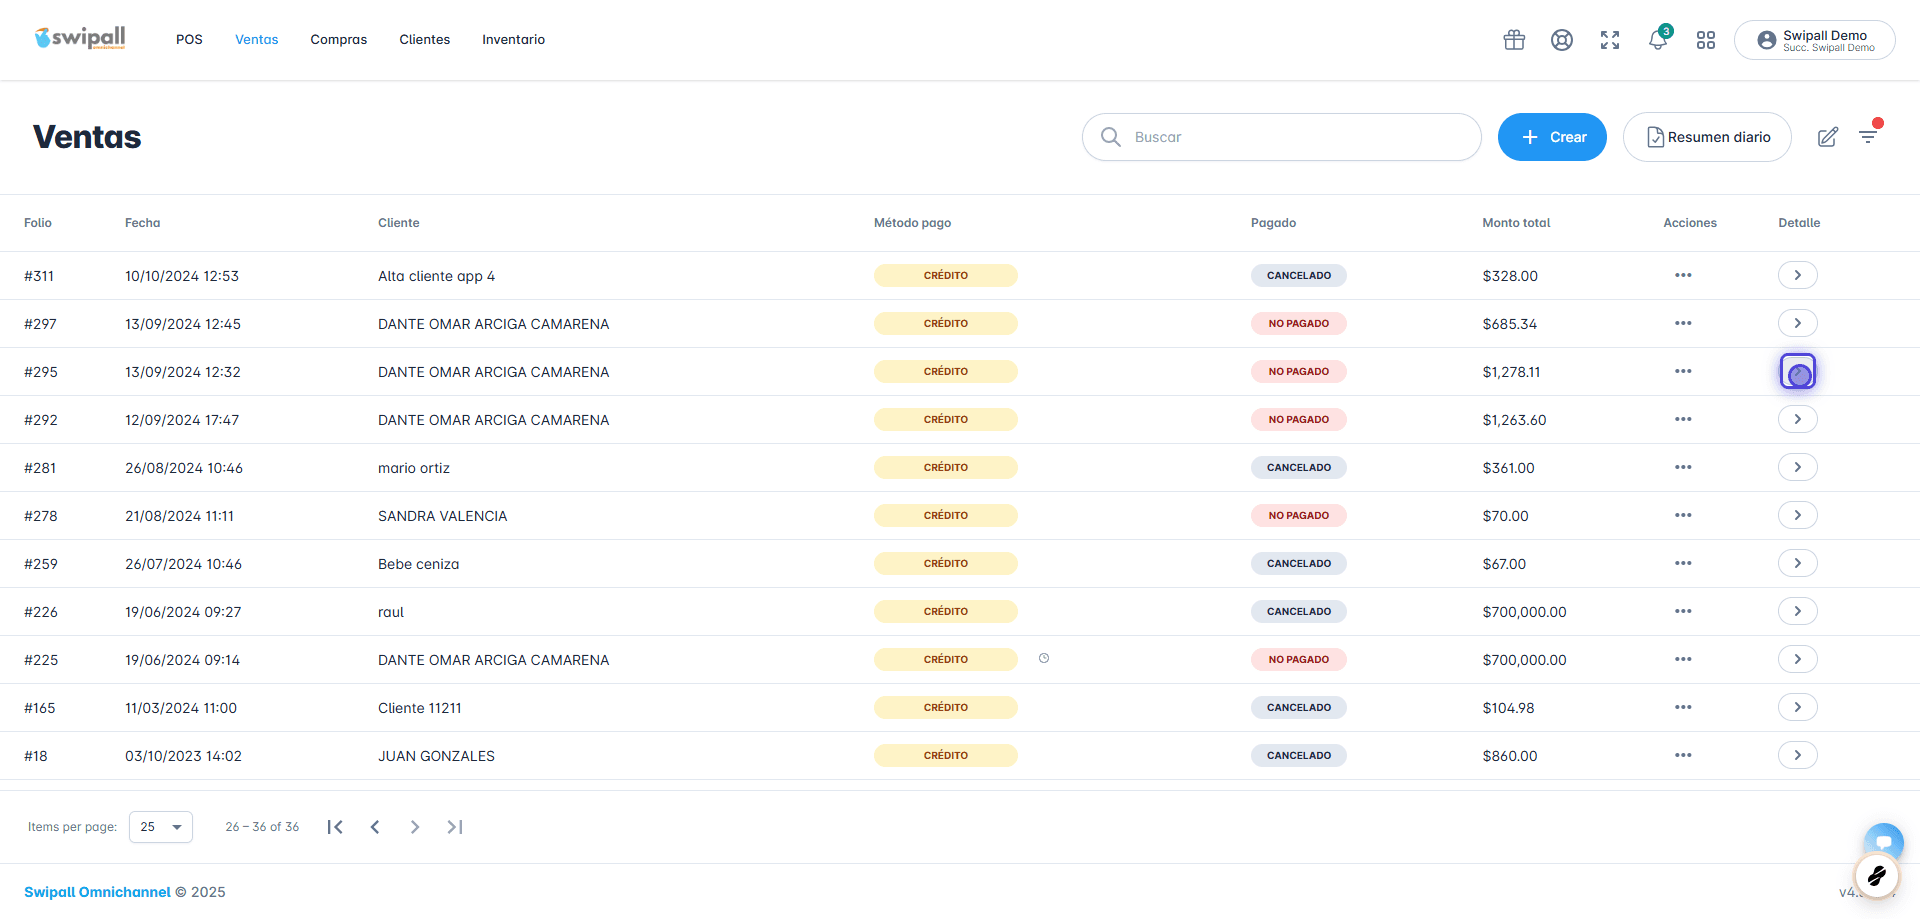Image resolution: width=1920 pixels, height=919 pixels.
Task: Open the chat bubble widget
Action: 1883,842
